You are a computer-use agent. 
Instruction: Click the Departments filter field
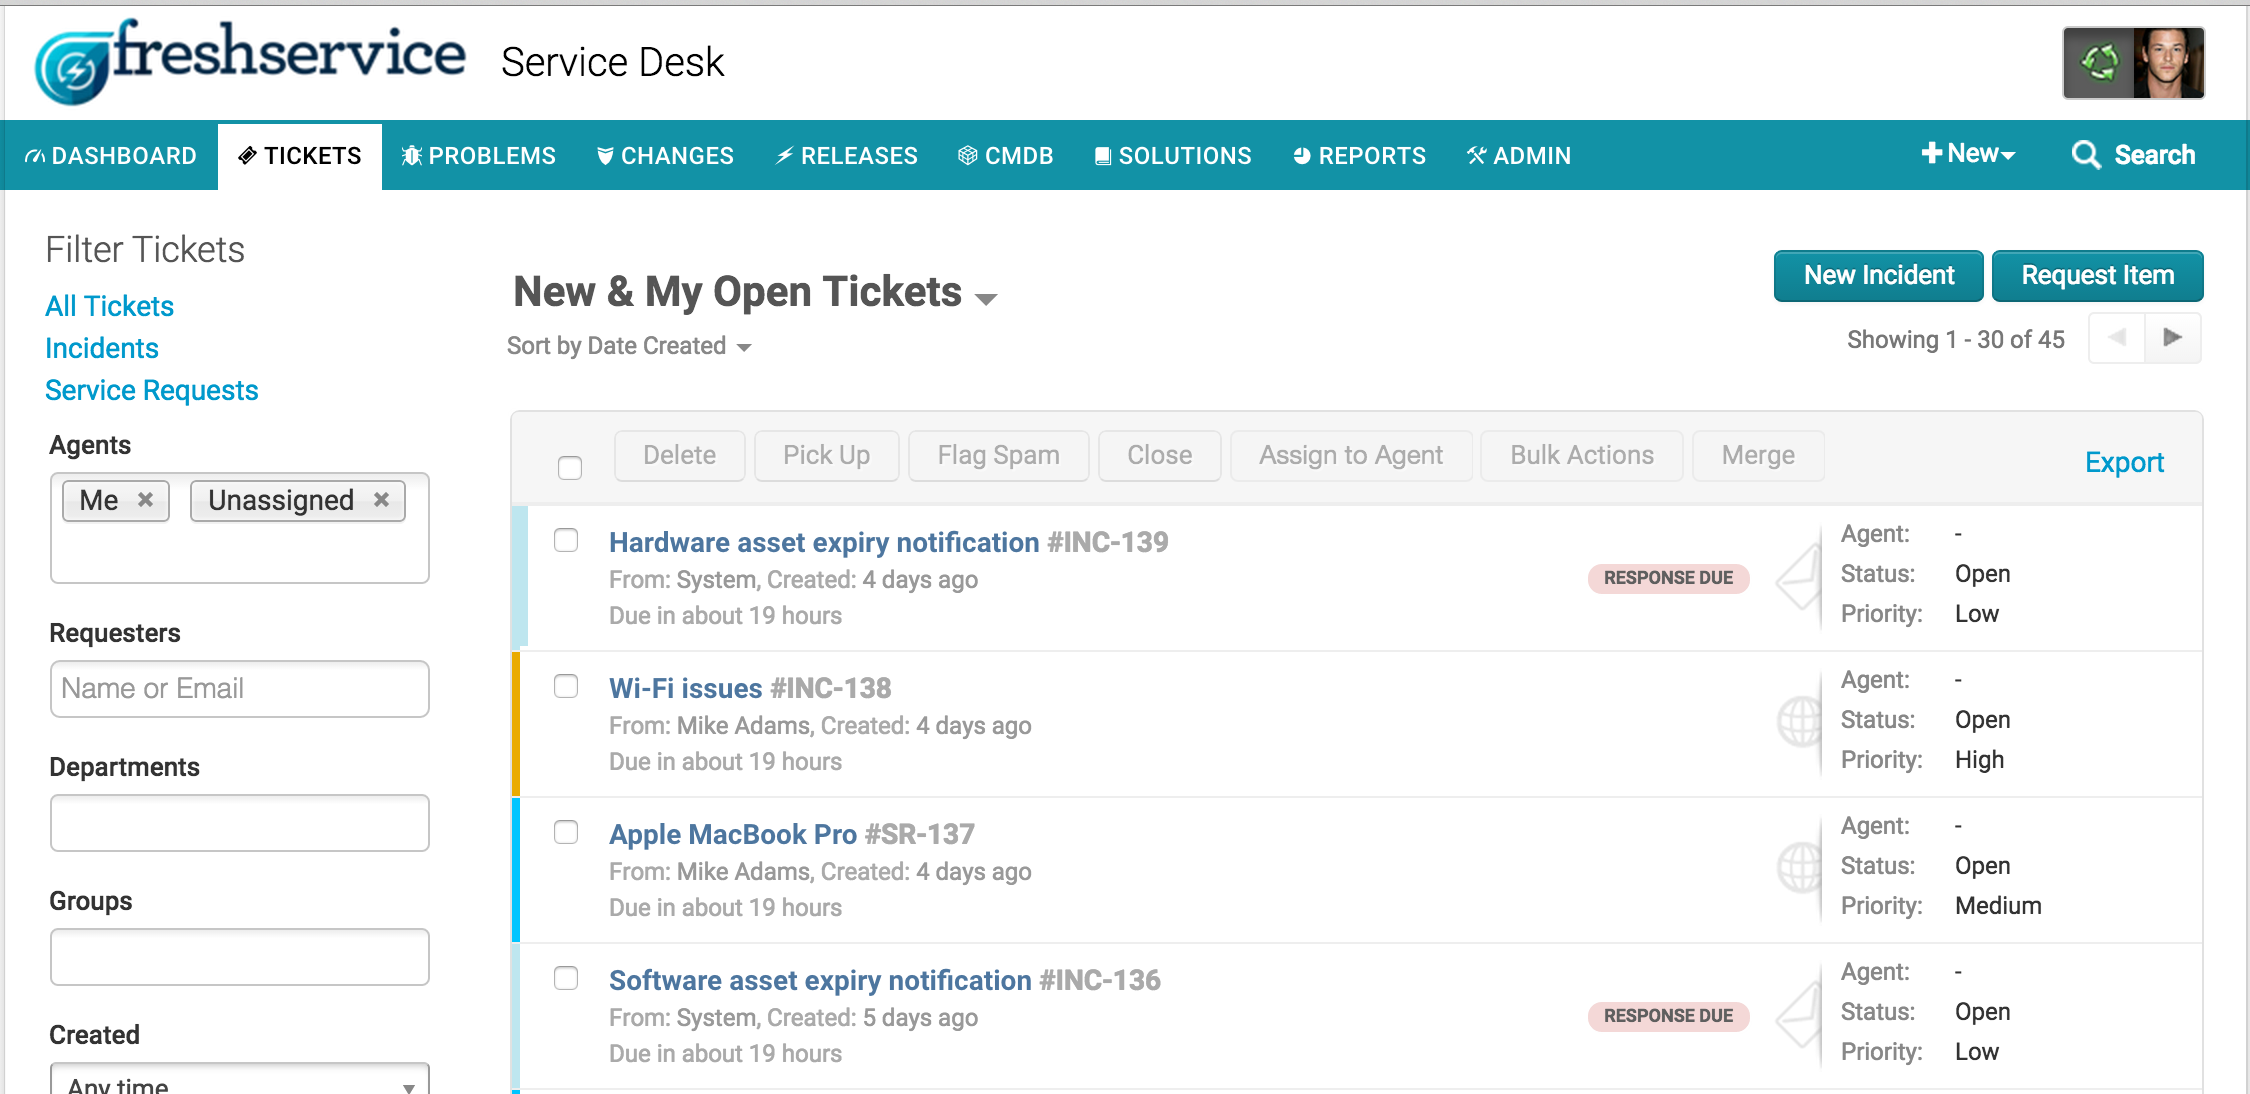pyautogui.click(x=240, y=823)
